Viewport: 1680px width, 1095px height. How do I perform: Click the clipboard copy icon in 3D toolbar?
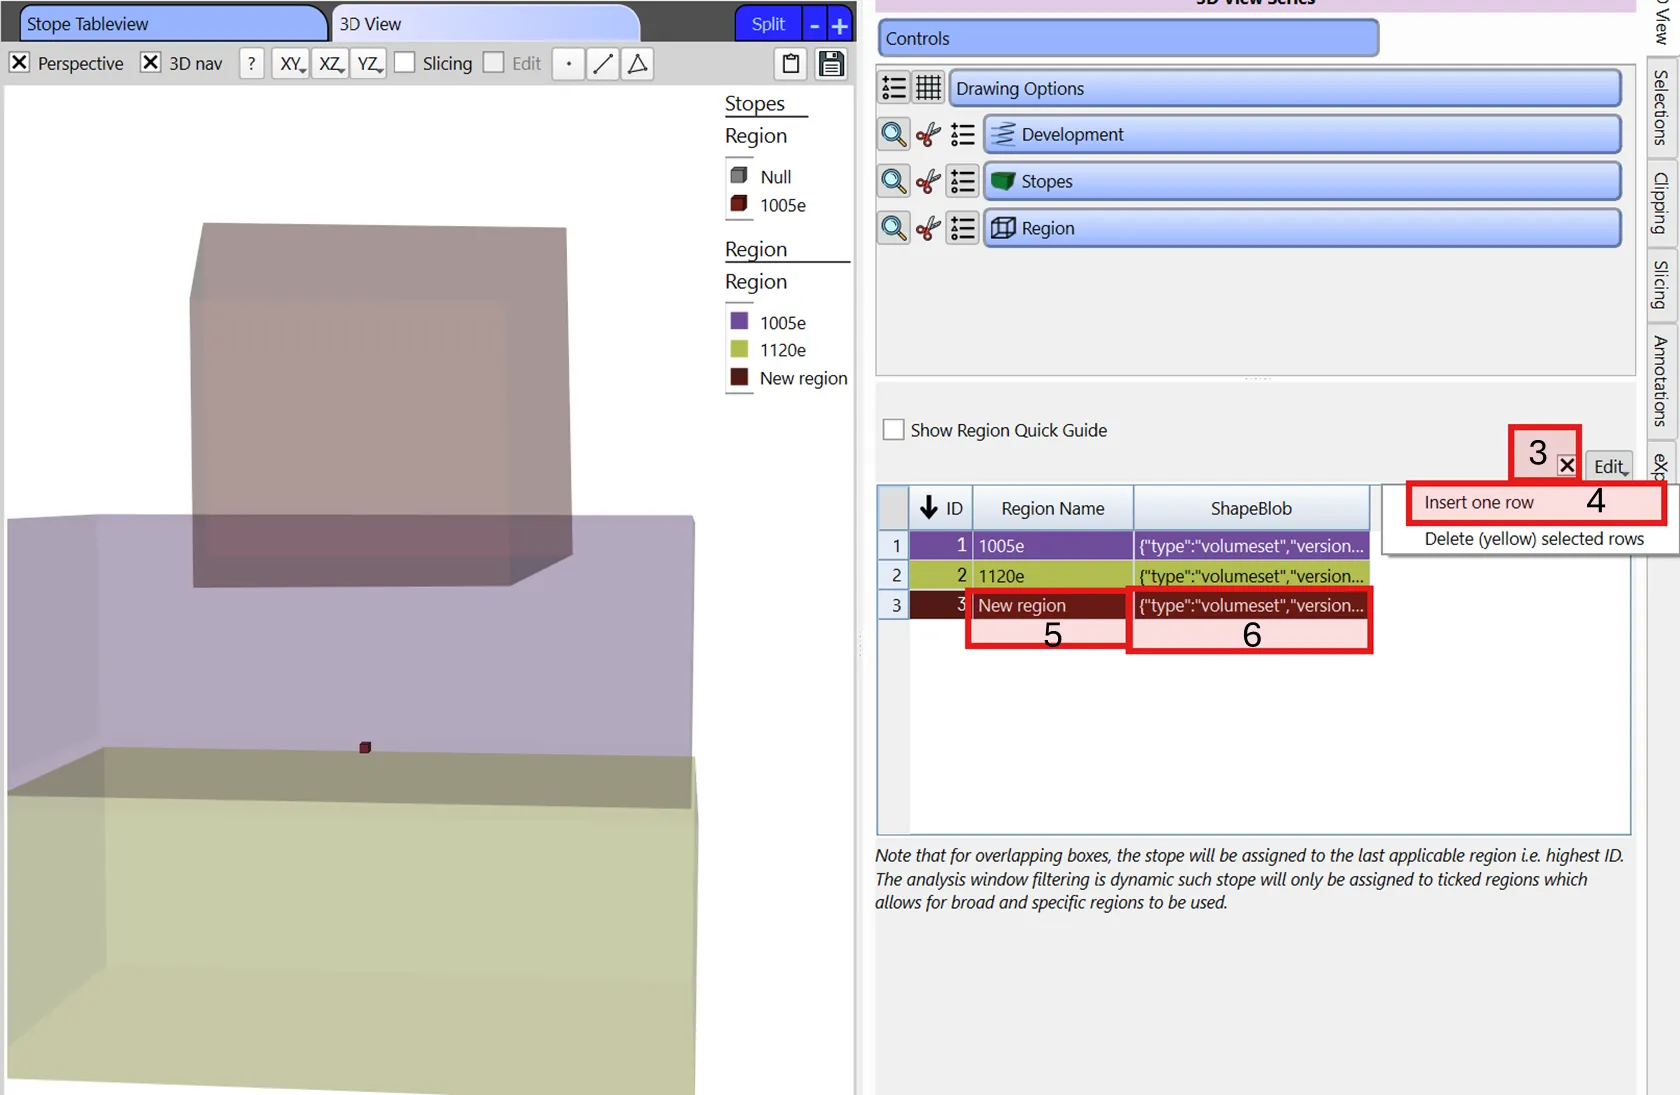pos(790,64)
